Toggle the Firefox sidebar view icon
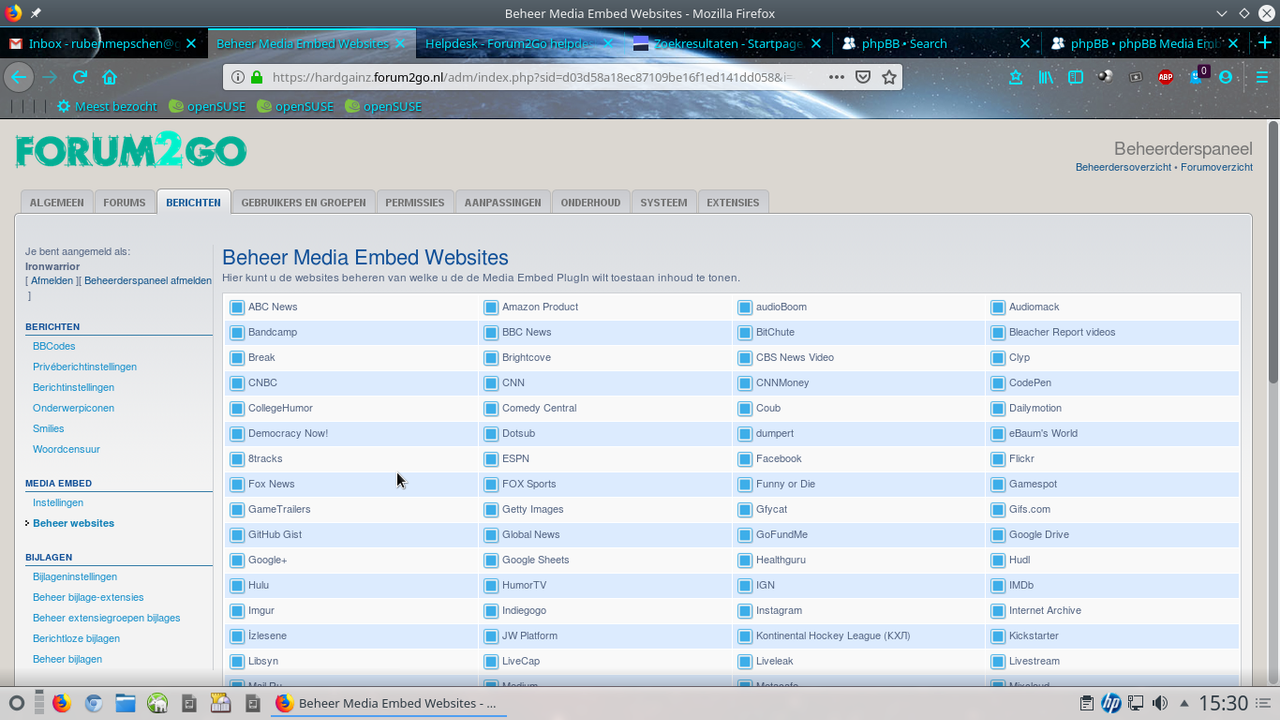Viewport: 1280px width, 720px height. 1075,77
